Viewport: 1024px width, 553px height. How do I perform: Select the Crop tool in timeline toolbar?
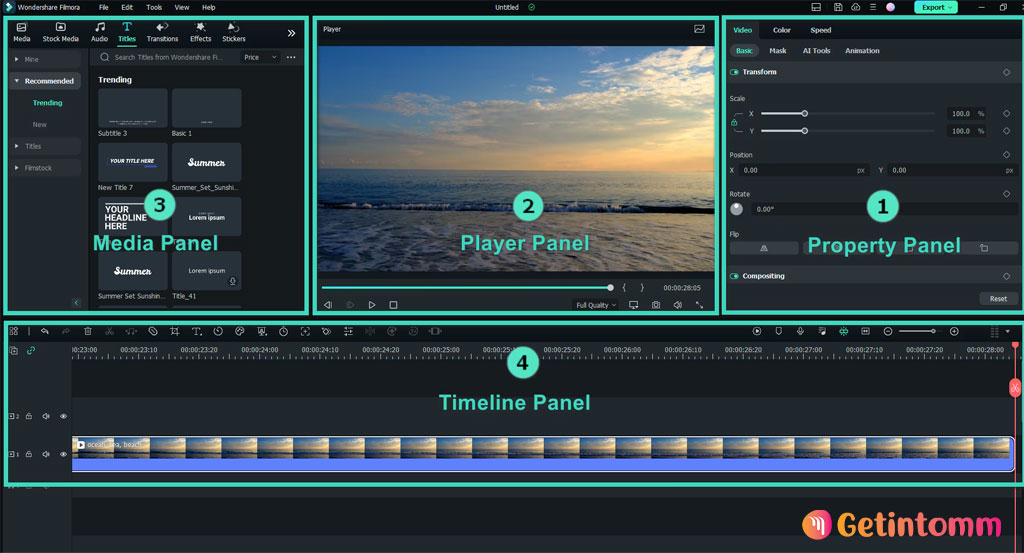174,332
